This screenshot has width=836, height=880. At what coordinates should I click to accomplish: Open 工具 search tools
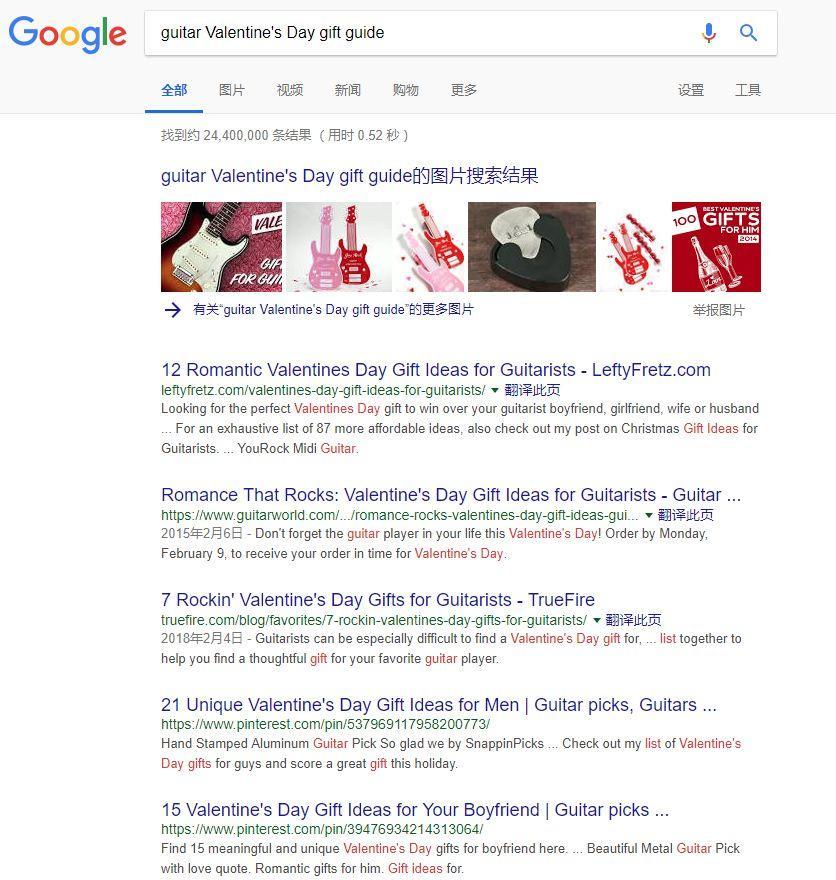point(748,90)
